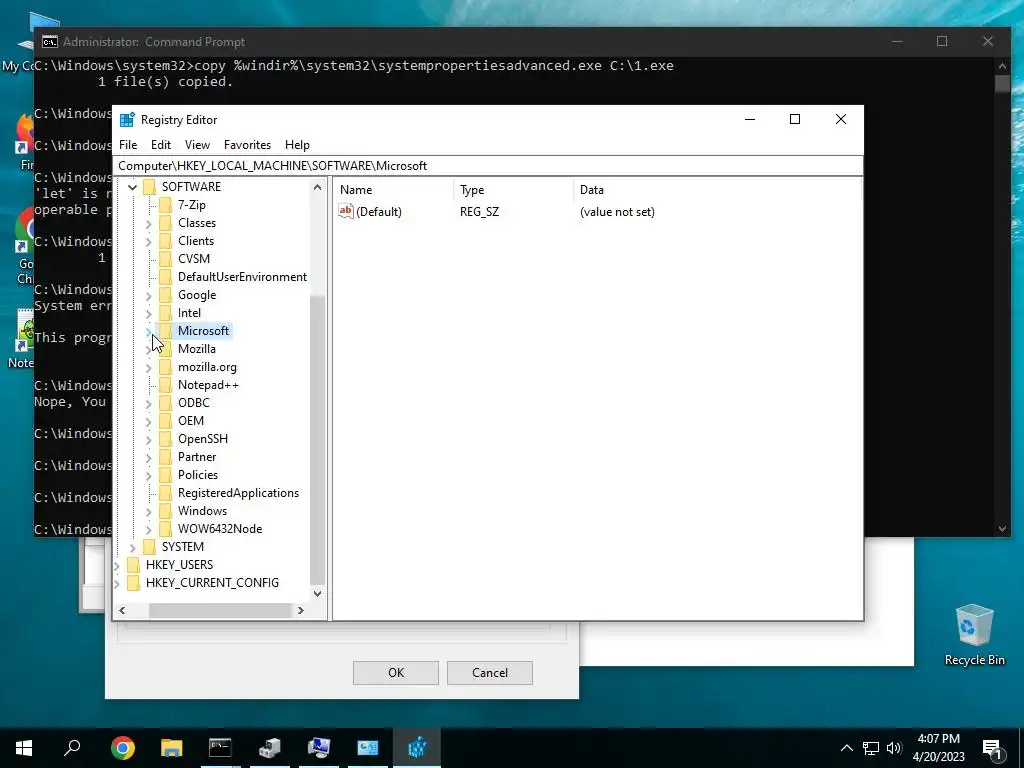
Task: Open the Recycle Bin desktop icon
Action: click(x=974, y=635)
